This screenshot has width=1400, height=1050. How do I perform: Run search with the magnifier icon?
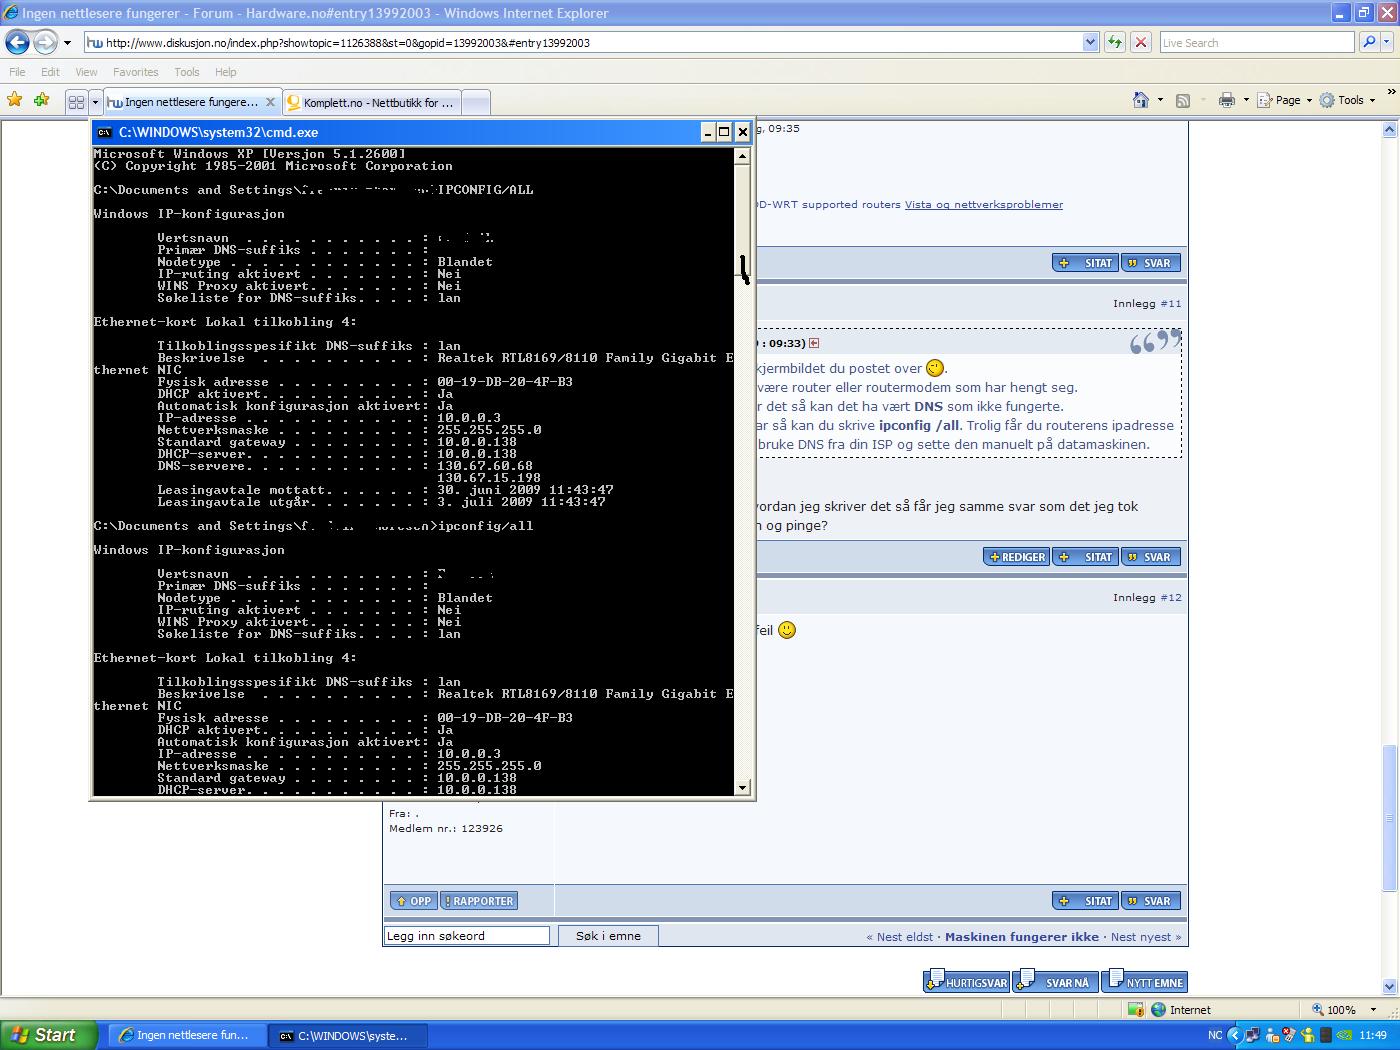(1368, 43)
